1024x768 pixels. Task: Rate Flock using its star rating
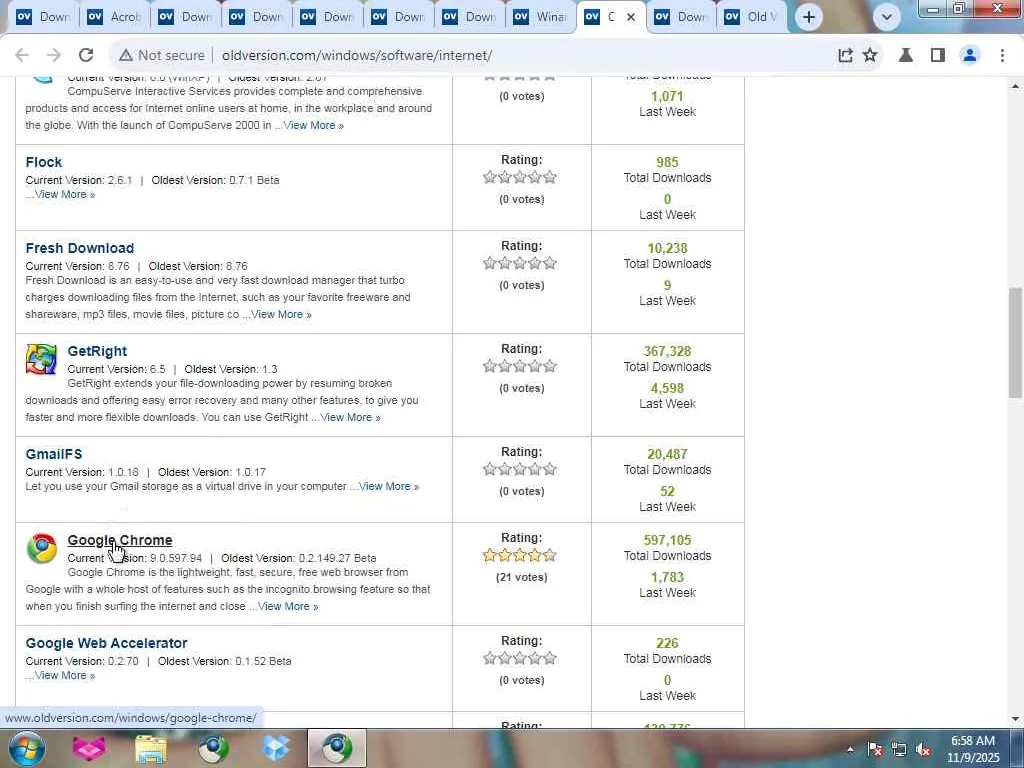tap(520, 177)
